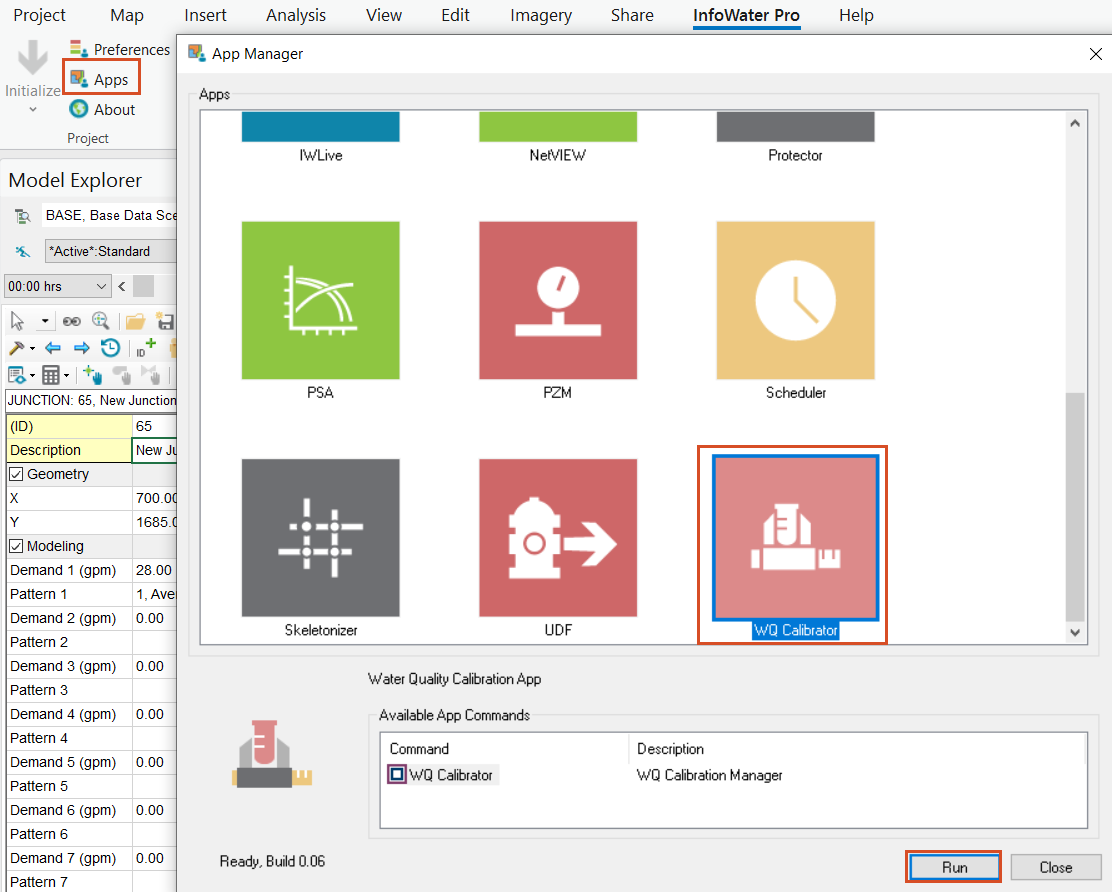Click the hammer tools icon
1112x892 pixels.
(16, 348)
